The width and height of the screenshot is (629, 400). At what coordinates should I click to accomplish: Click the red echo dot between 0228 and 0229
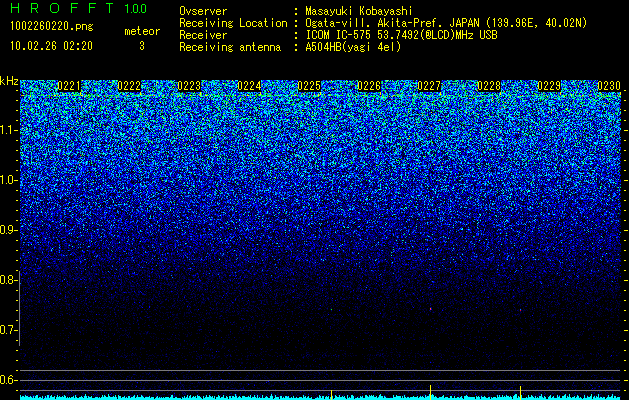click(x=521, y=310)
